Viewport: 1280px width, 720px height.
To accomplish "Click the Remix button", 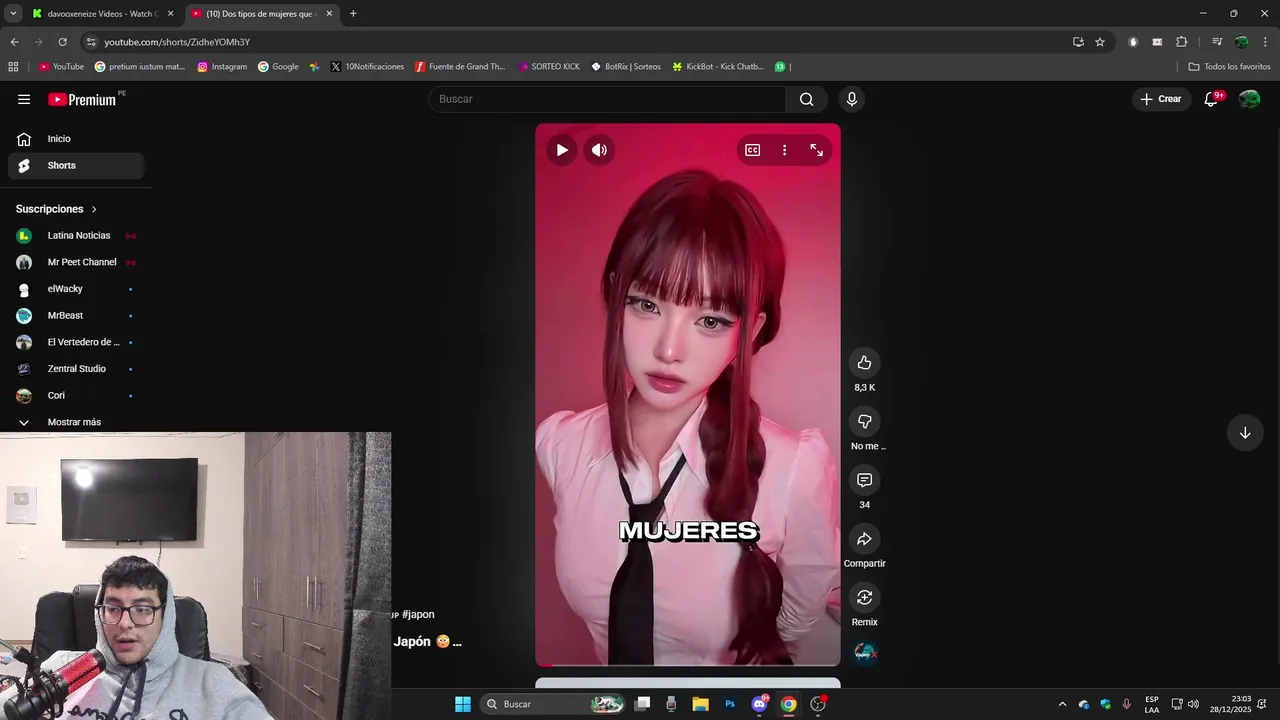I will (865, 597).
